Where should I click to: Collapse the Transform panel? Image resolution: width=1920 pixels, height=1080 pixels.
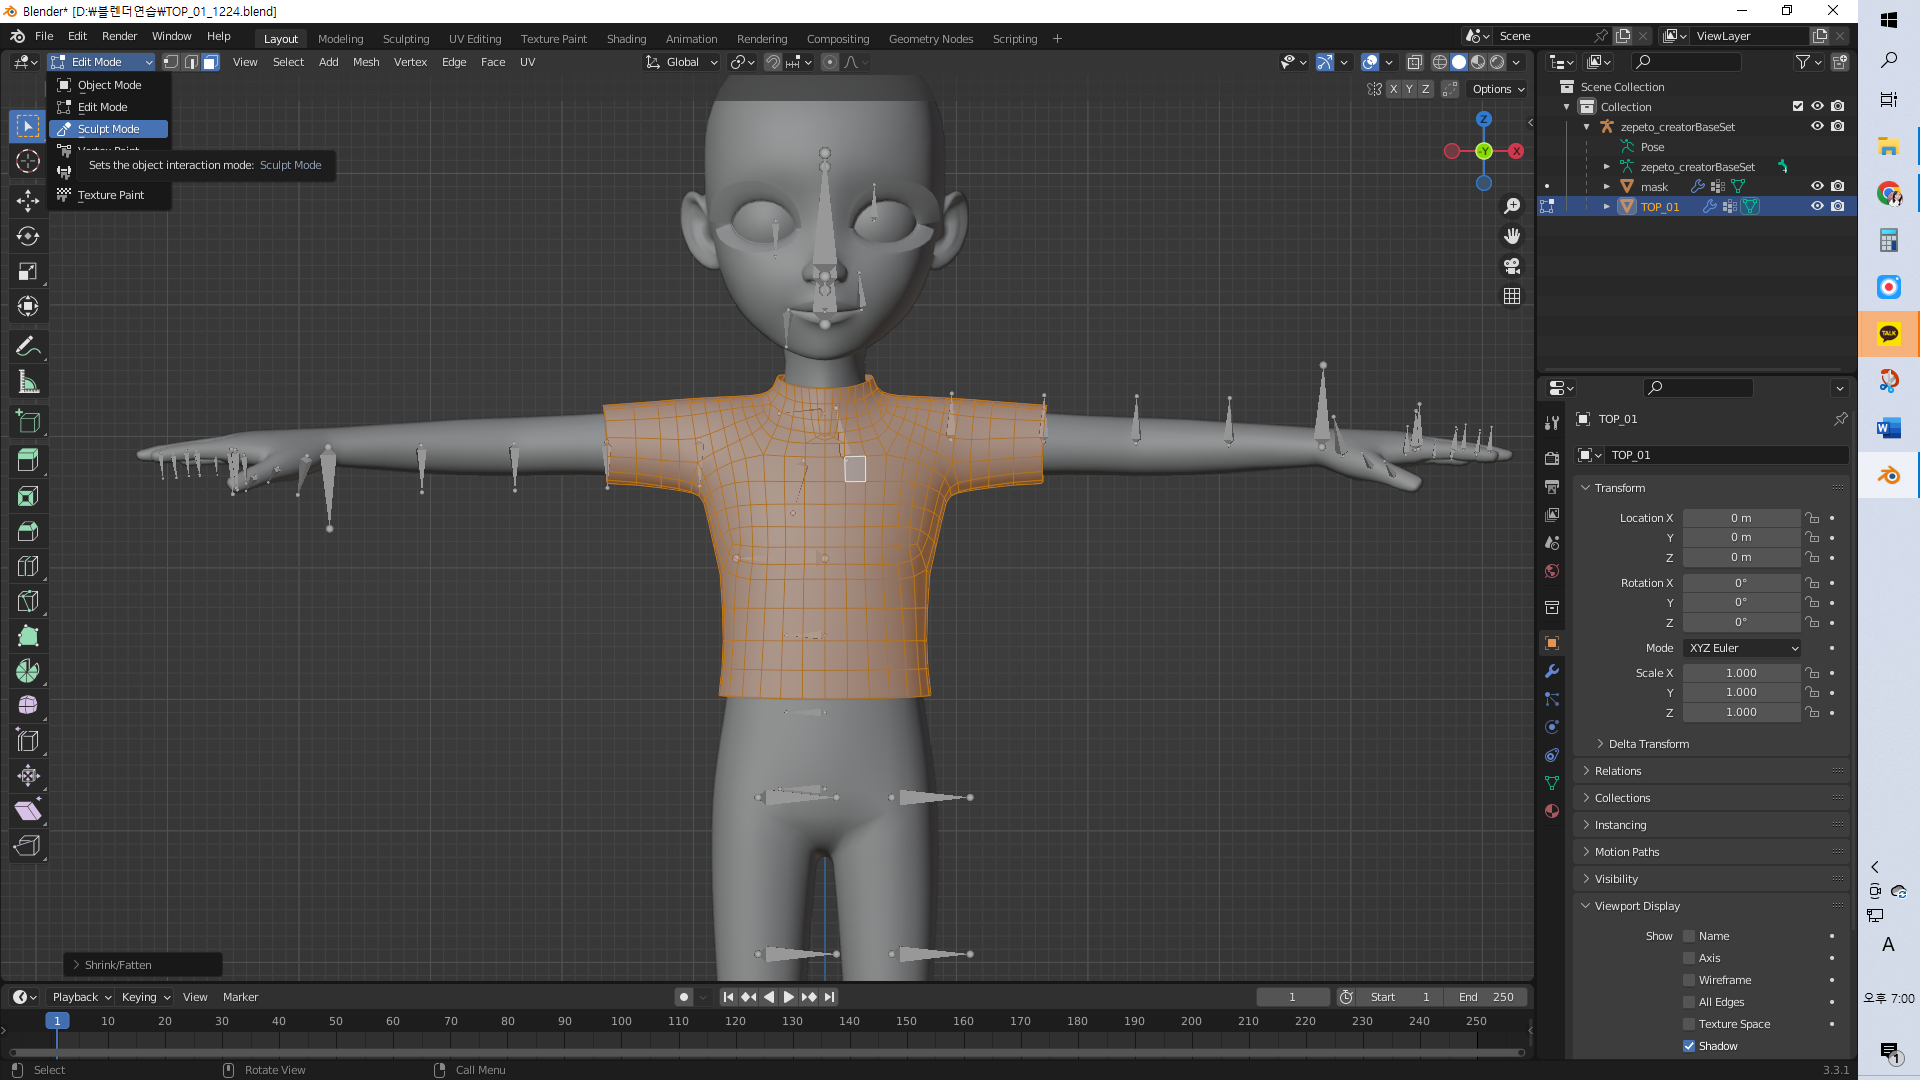[x=1619, y=488]
